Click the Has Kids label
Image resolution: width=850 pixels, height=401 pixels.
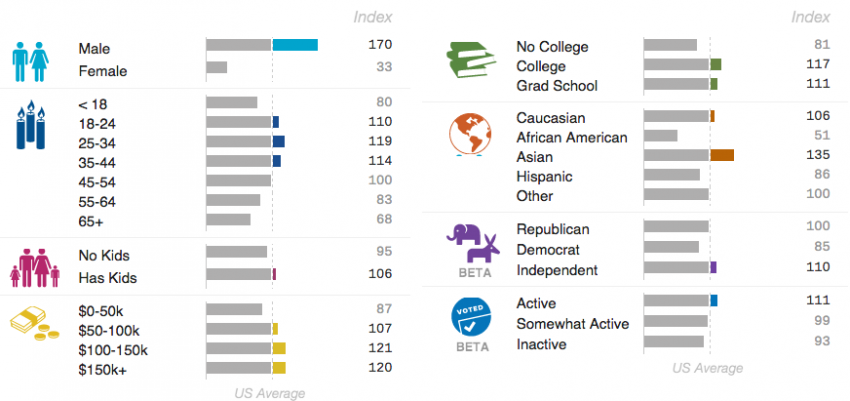pos(107,278)
